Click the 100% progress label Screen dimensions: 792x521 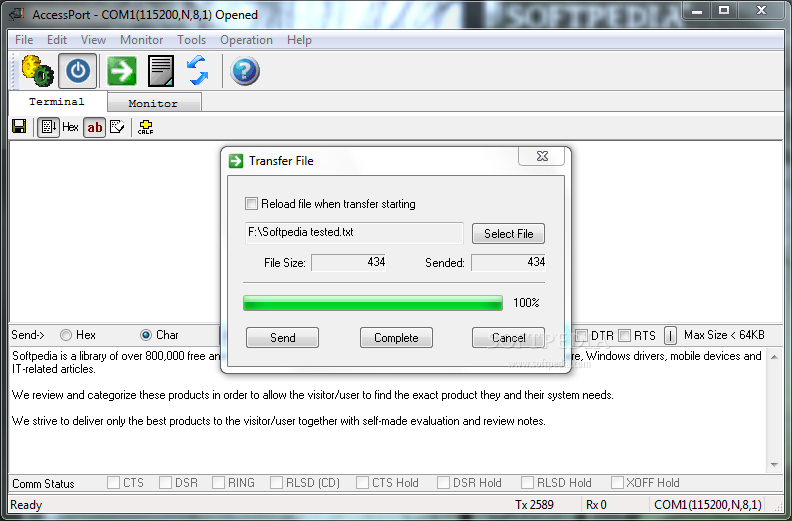coord(526,303)
